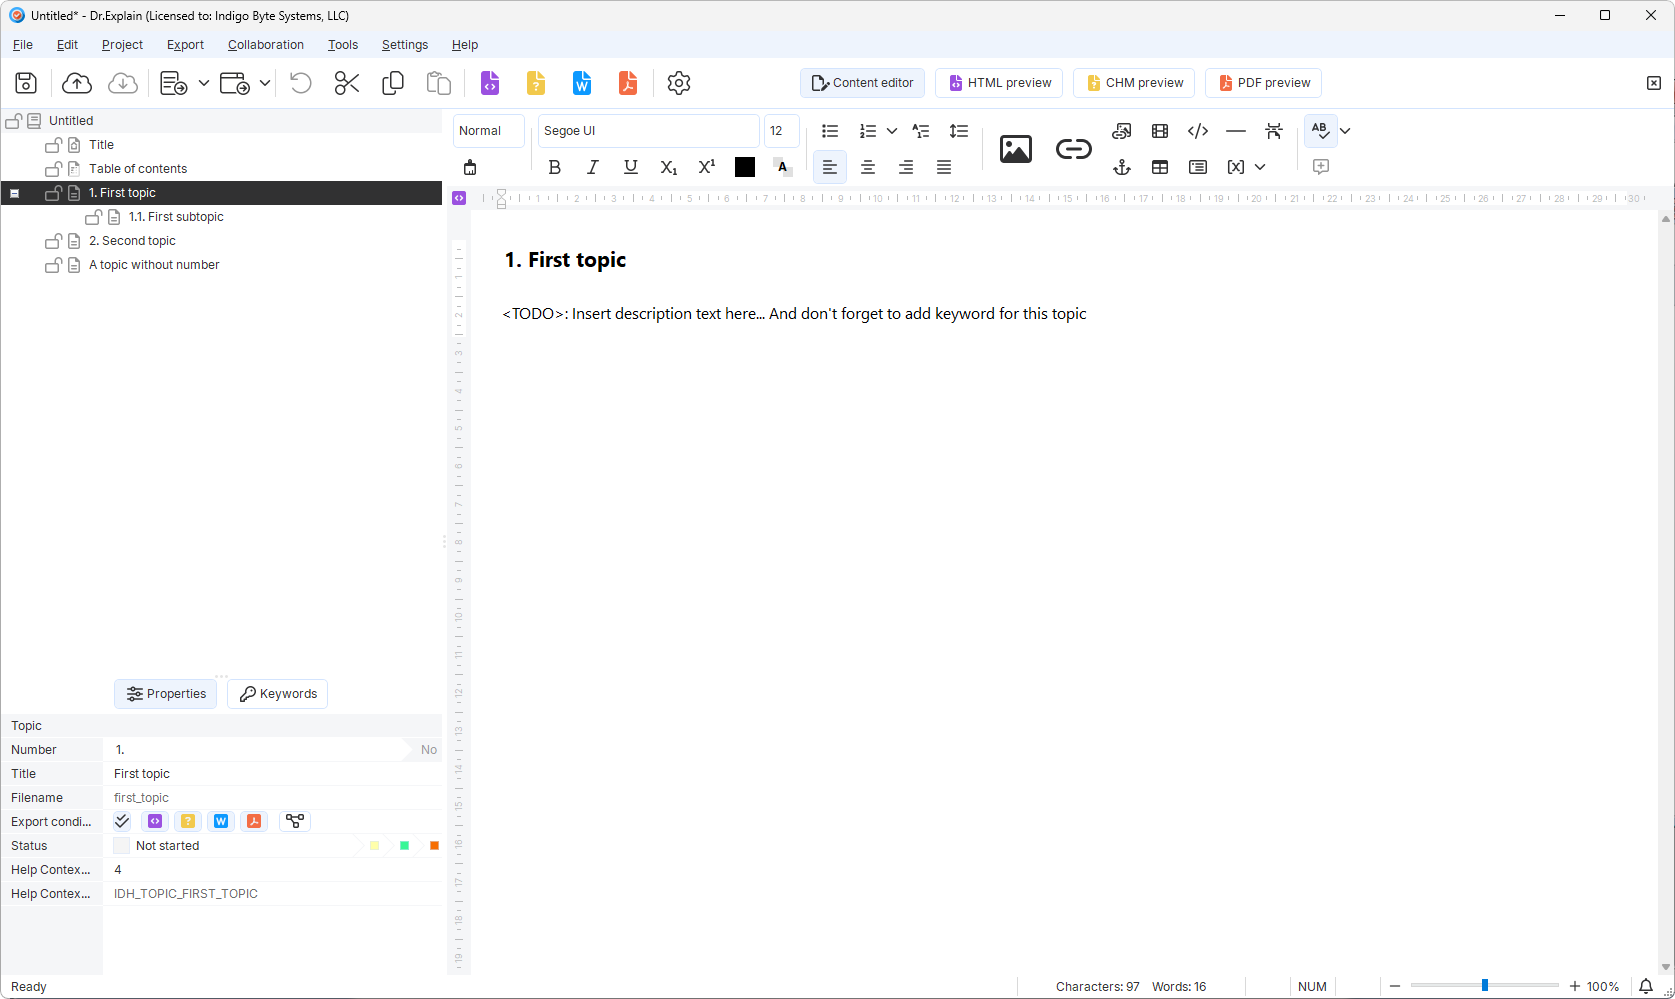Insert a horizontal line
1675x999 pixels.
pyautogui.click(x=1236, y=131)
